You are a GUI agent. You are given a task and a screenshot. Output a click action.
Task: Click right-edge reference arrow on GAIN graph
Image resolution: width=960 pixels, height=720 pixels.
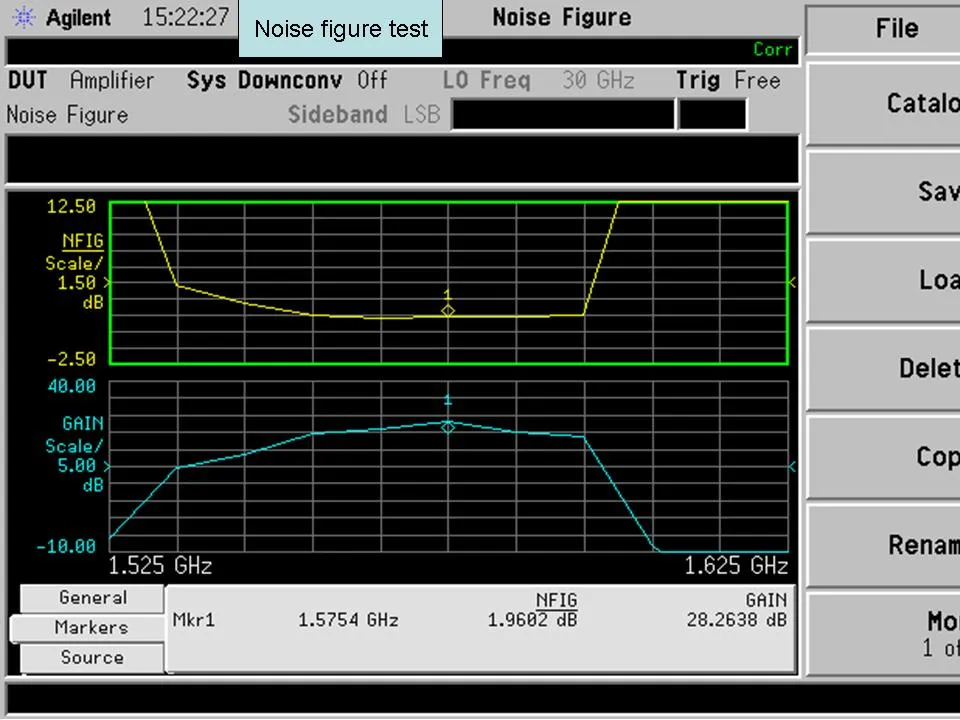coord(792,466)
